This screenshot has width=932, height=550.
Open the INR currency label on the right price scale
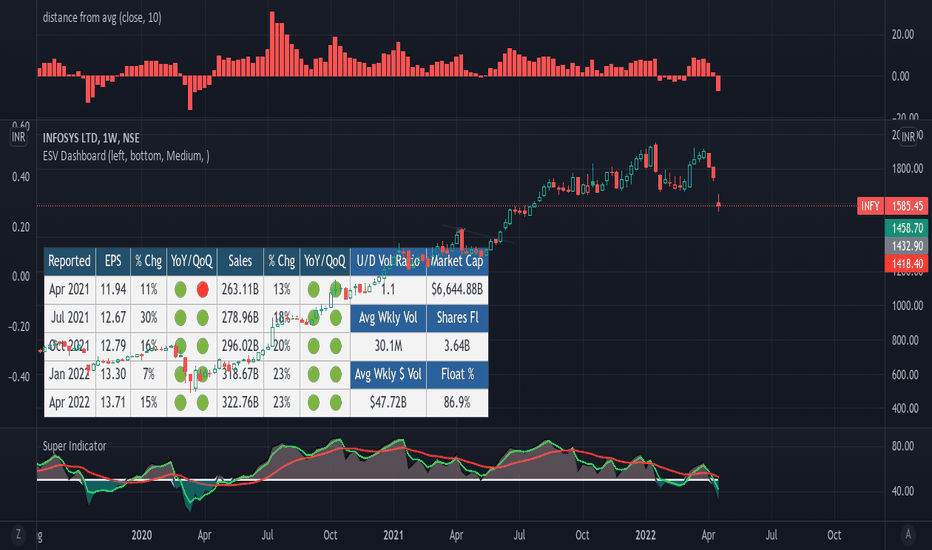pos(908,137)
